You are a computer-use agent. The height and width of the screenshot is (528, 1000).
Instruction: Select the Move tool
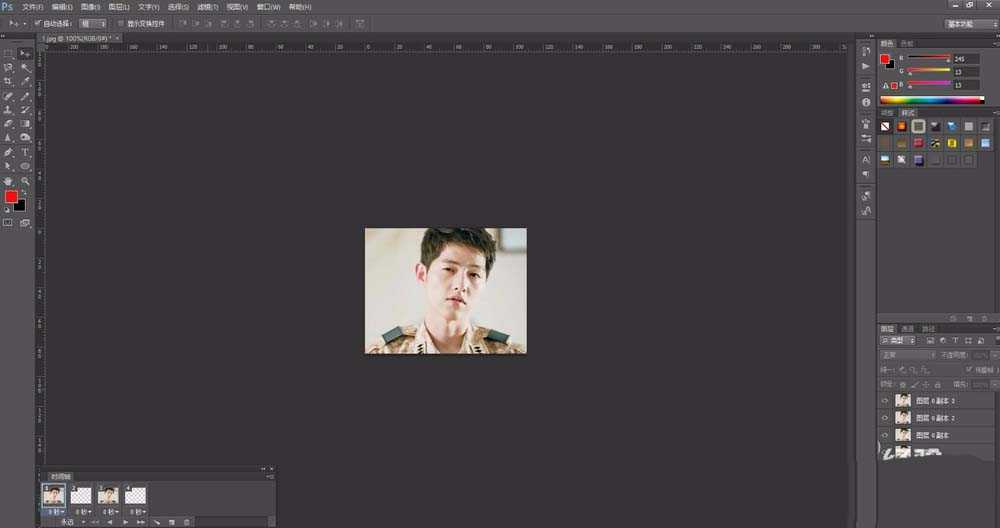click(x=25, y=54)
